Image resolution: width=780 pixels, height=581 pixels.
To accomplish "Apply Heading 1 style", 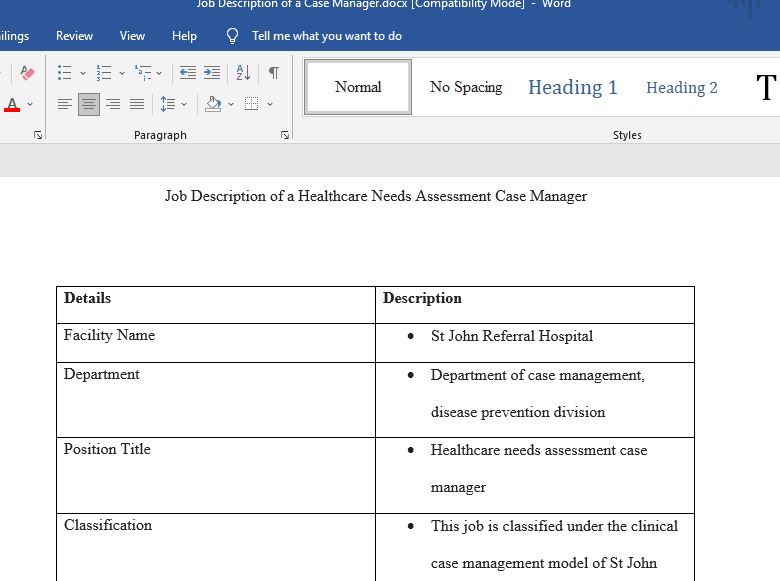I will pos(573,87).
